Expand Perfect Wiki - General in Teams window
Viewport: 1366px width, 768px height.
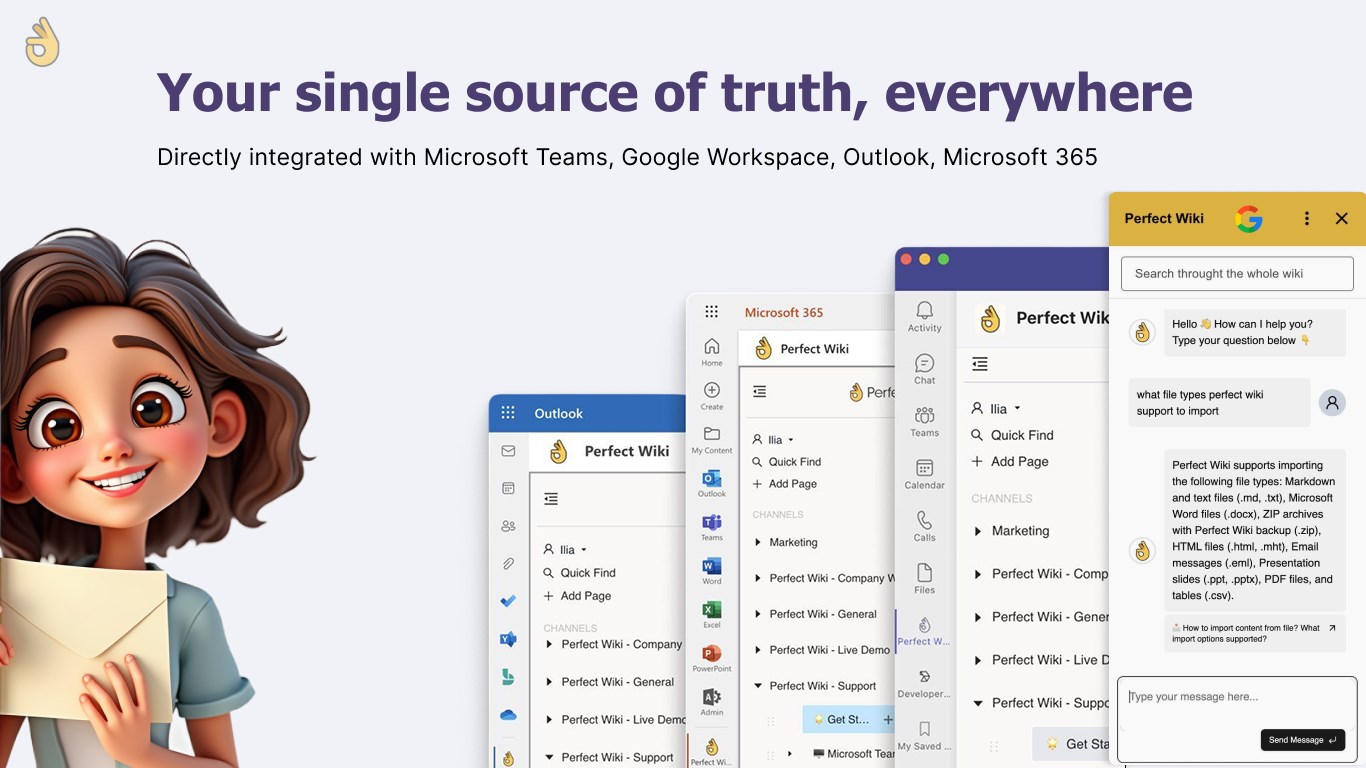pyautogui.click(x=978, y=617)
